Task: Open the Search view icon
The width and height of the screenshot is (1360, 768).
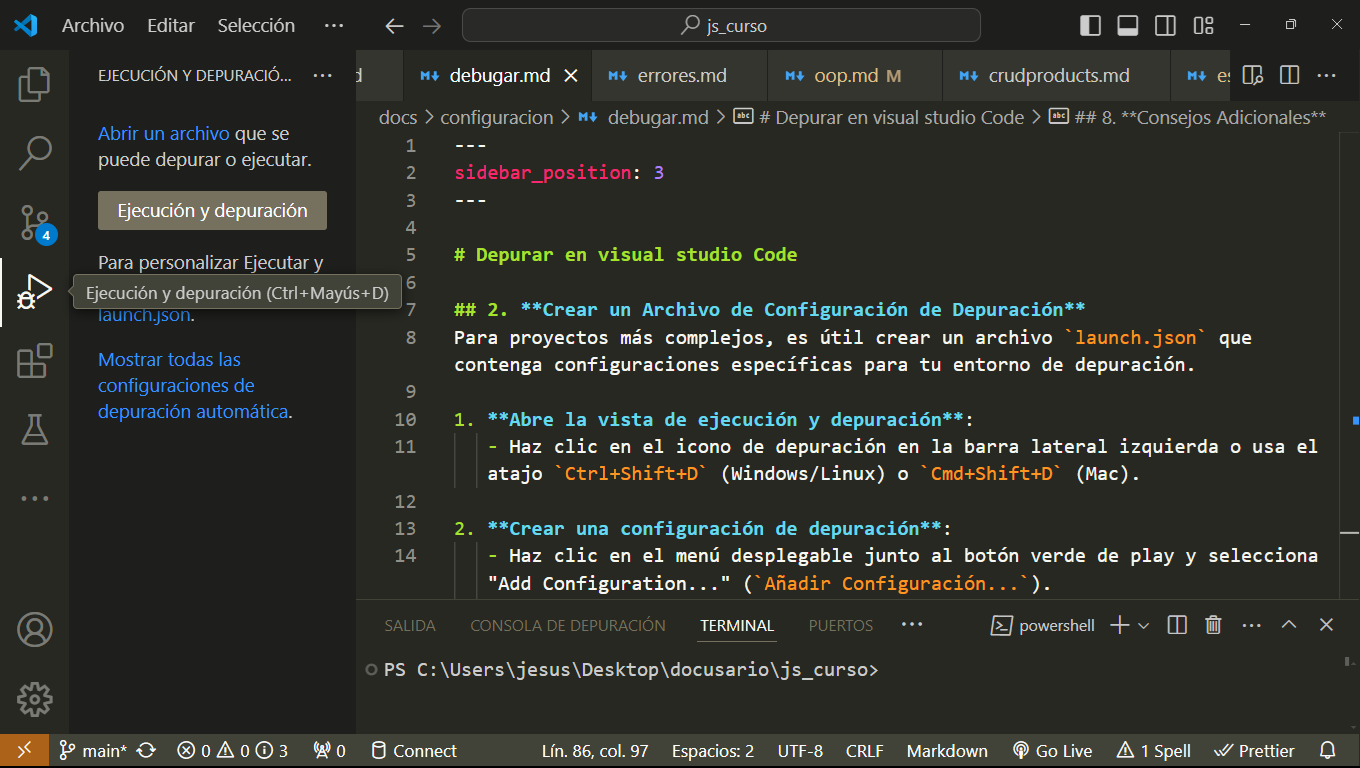Action: click(x=34, y=153)
